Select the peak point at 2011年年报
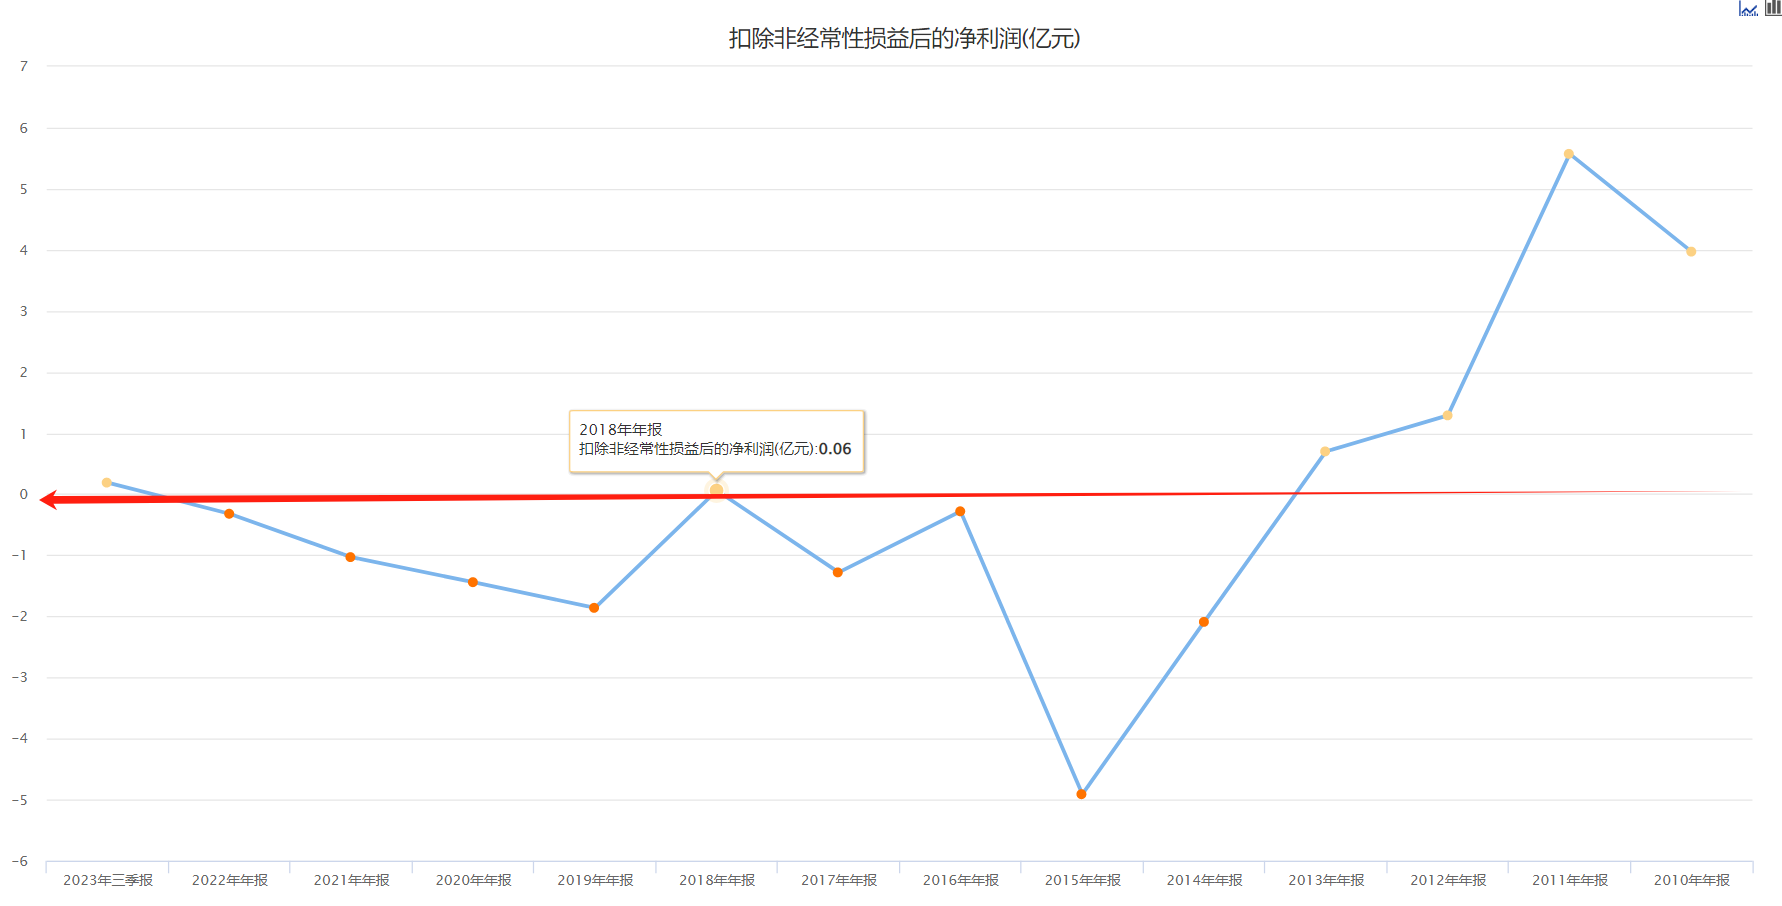The image size is (1782, 906). click(x=1569, y=154)
